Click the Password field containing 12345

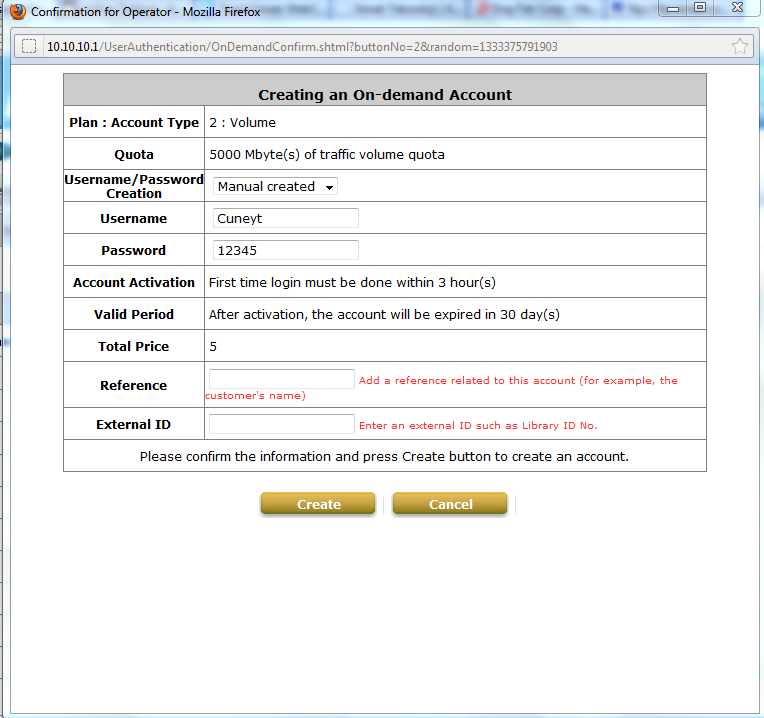(285, 250)
